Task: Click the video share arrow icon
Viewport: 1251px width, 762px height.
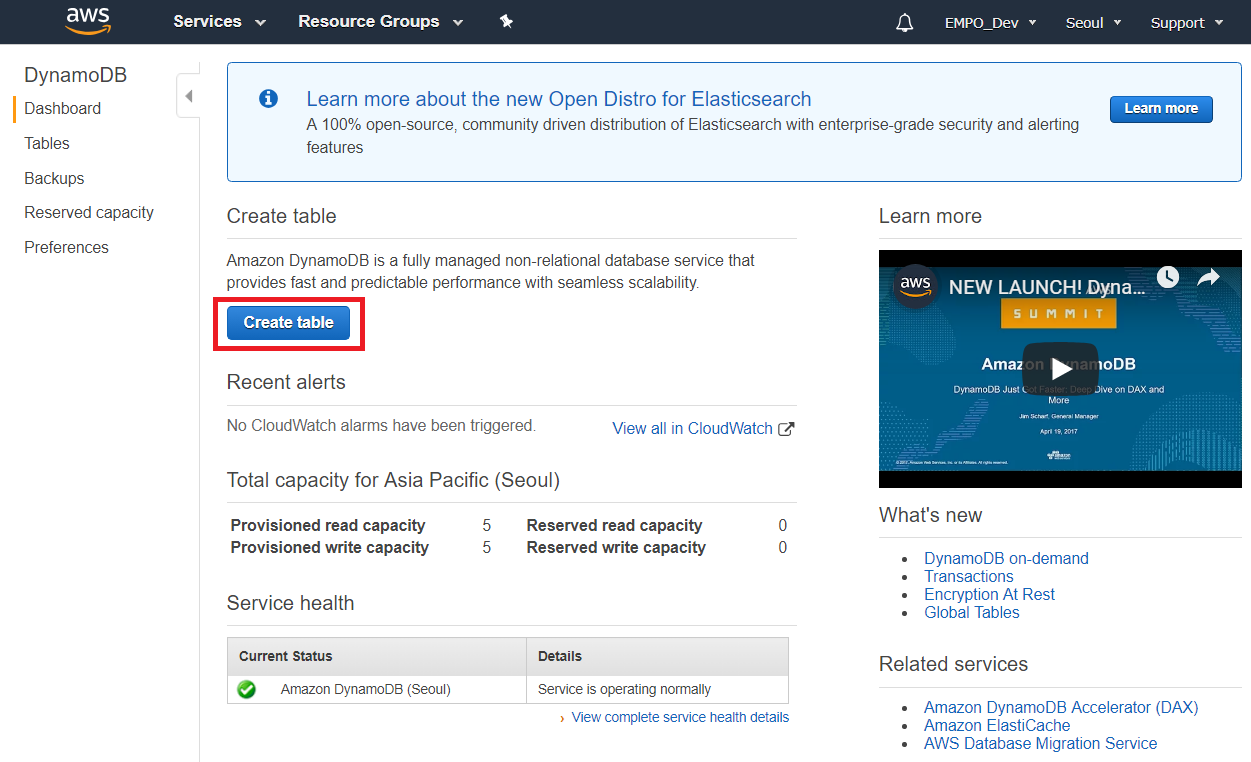Action: [x=1208, y=277]
